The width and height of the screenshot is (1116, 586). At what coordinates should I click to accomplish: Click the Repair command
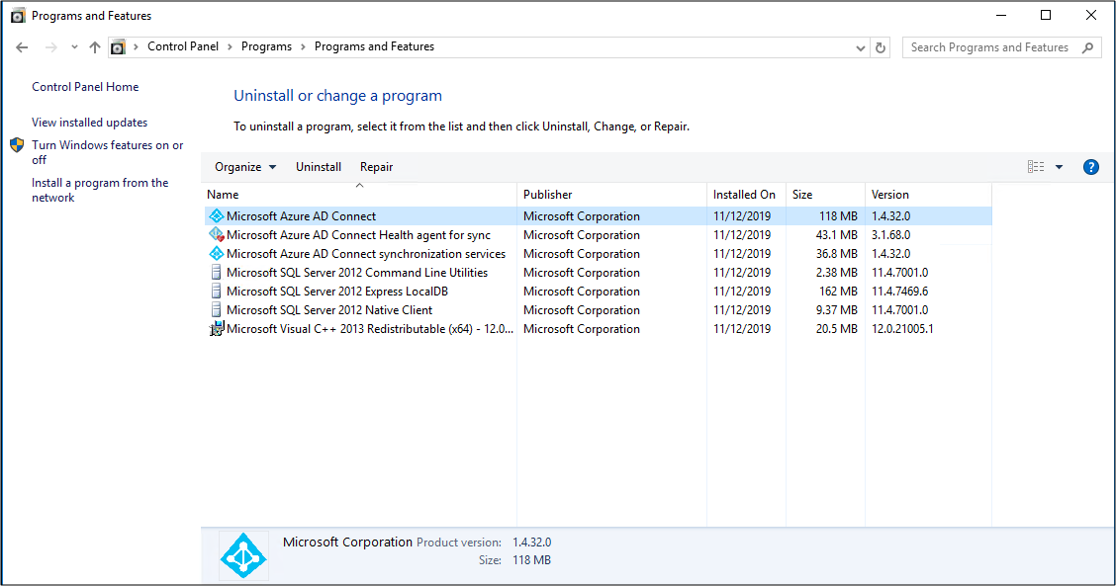point(376,166)
